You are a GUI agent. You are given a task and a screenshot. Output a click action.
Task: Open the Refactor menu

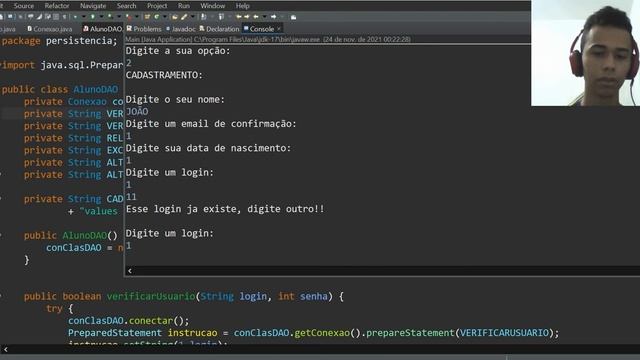tap(57, 6)
